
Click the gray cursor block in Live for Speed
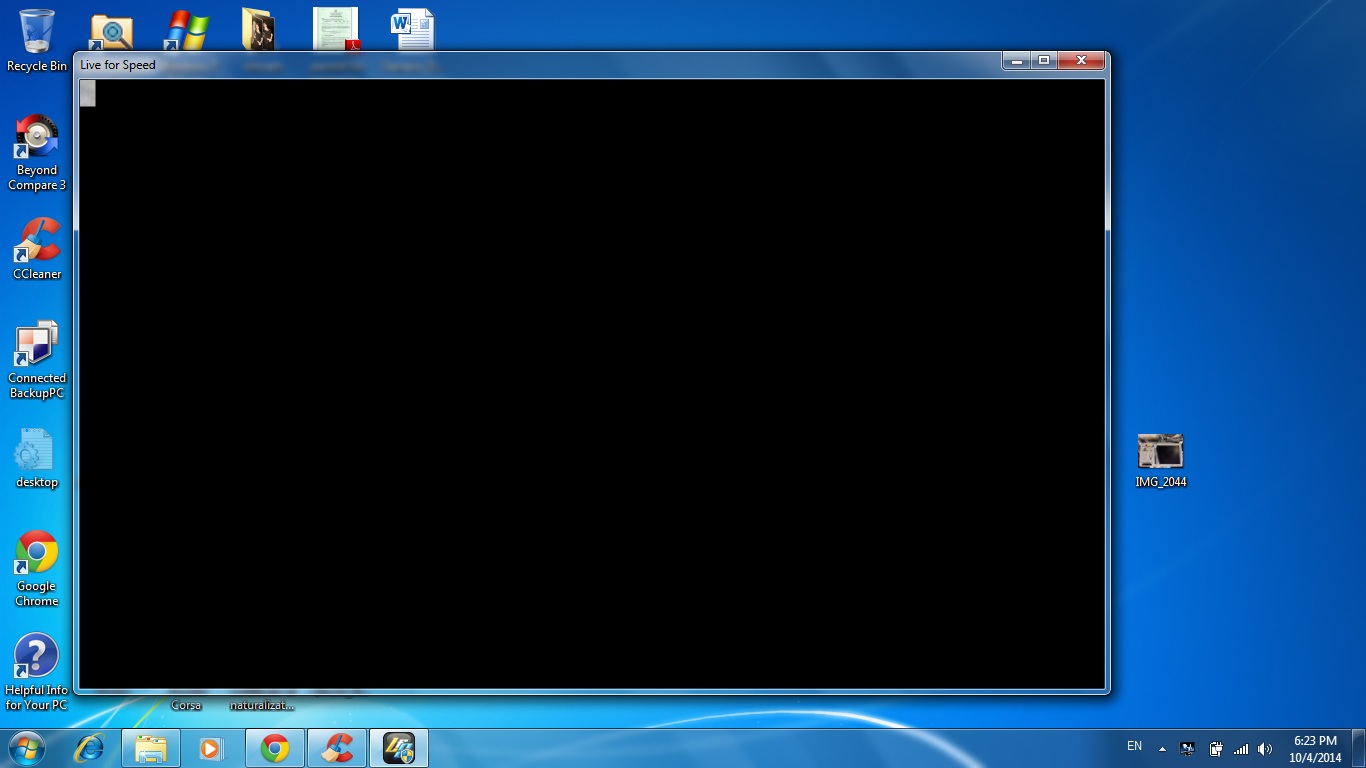[88, 93]
